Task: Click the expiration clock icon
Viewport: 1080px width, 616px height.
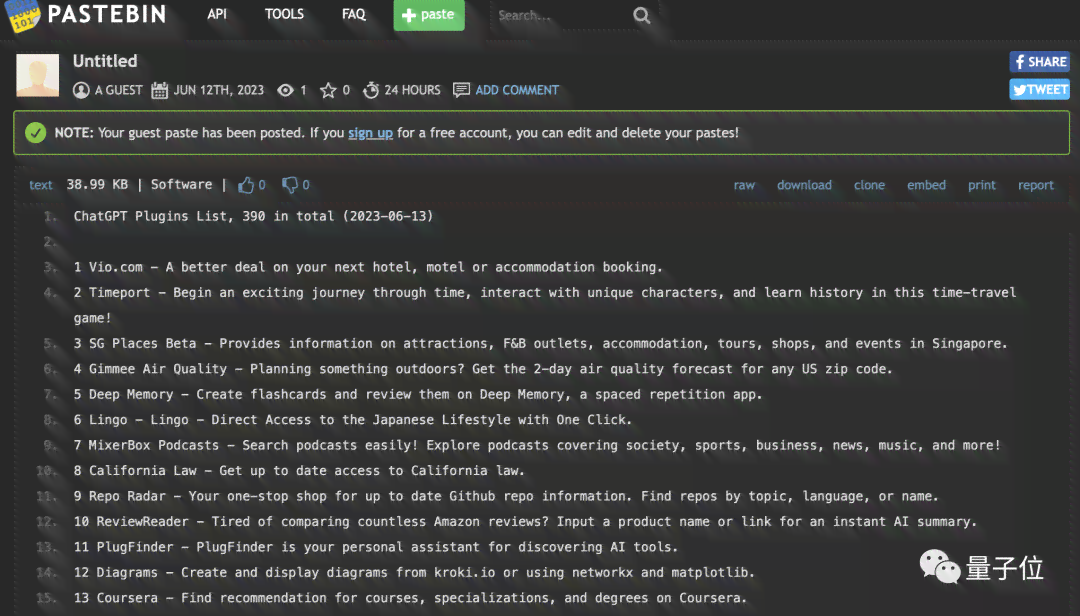Action: 371,90
